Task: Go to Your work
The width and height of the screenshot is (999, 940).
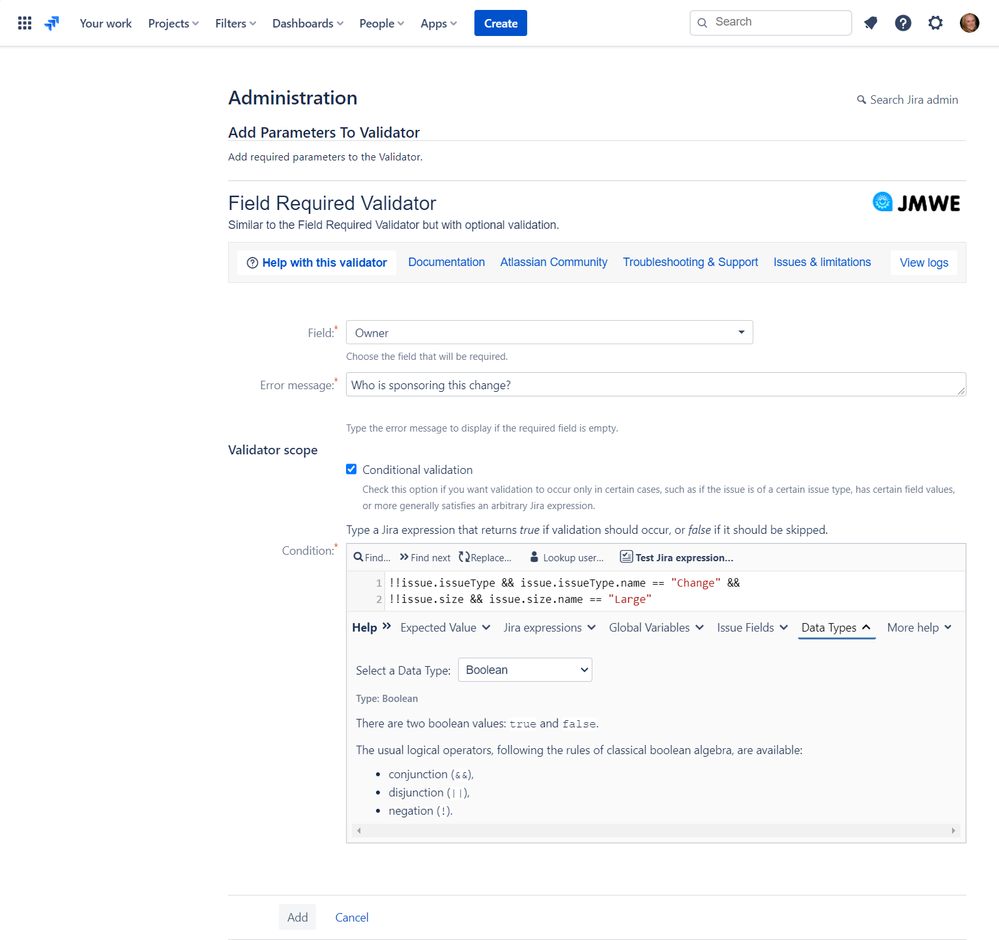Action: coord(106,24)
